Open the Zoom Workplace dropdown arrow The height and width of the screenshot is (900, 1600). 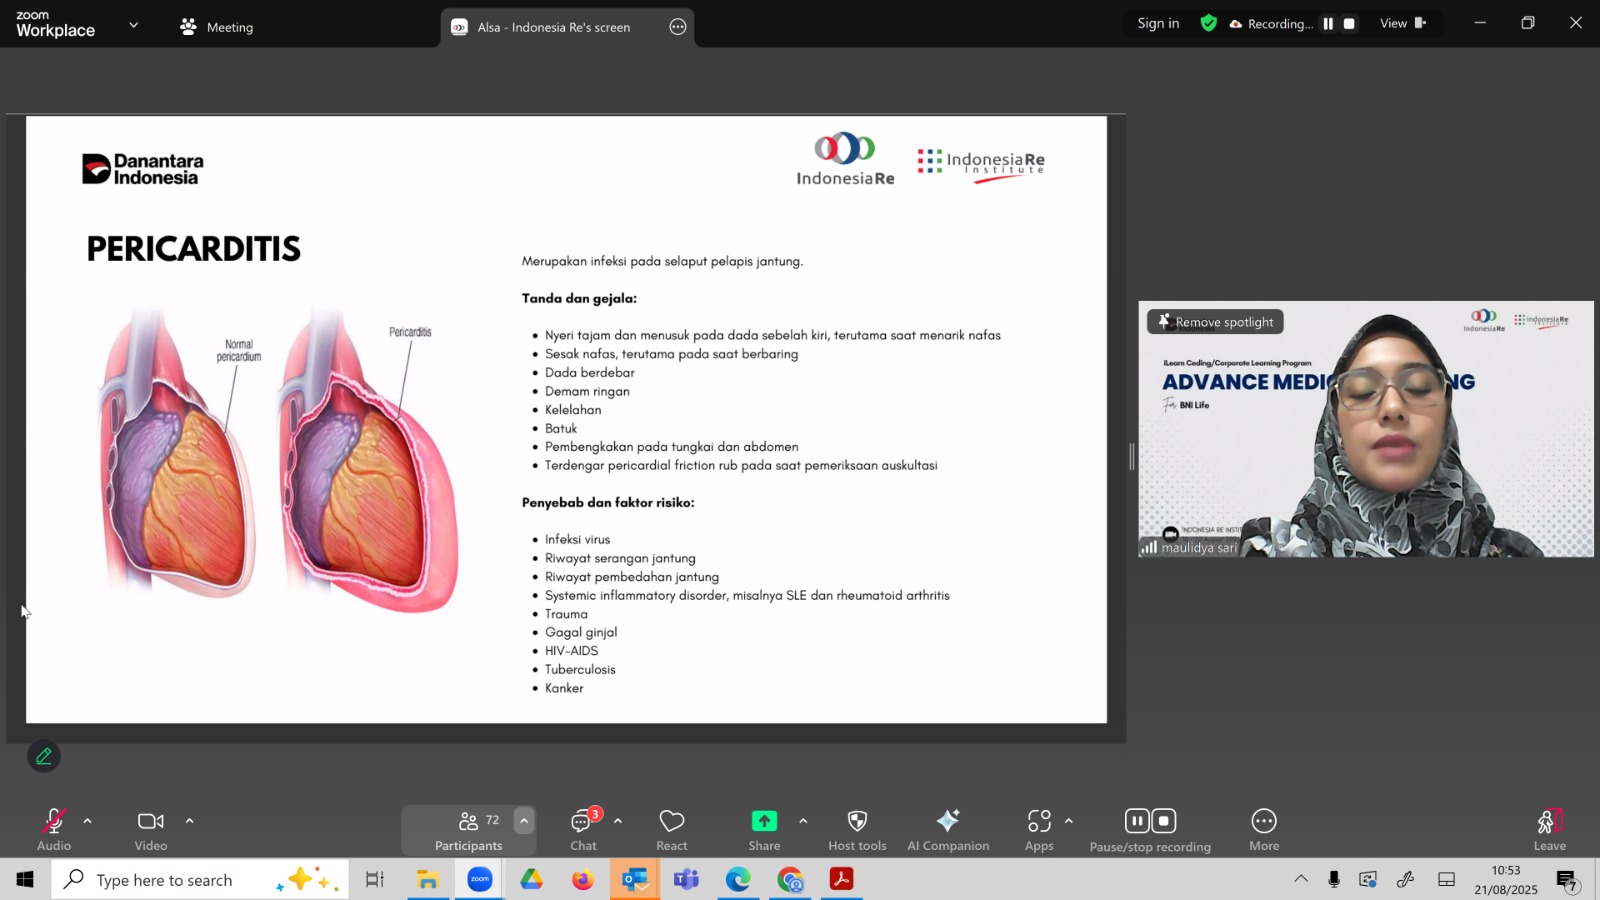pos(134,25)
